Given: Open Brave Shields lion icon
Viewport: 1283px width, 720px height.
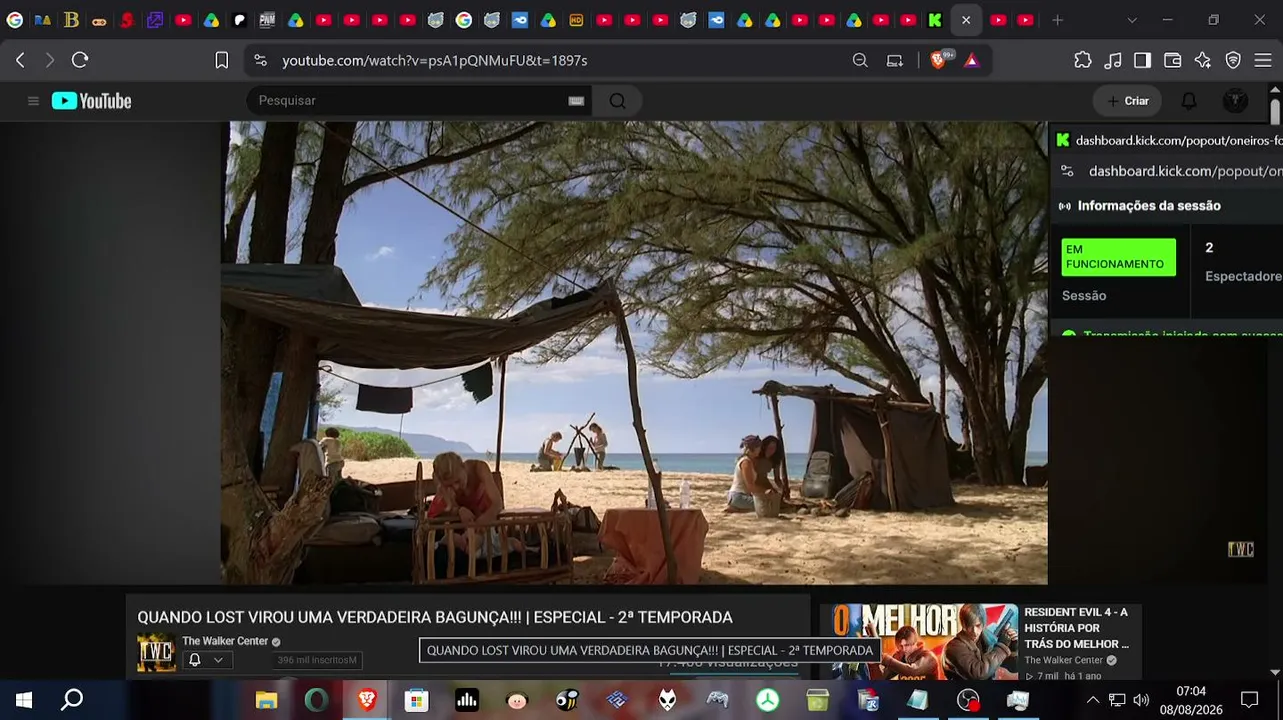Looking at the screenshot, I should (x=938, y=60).
